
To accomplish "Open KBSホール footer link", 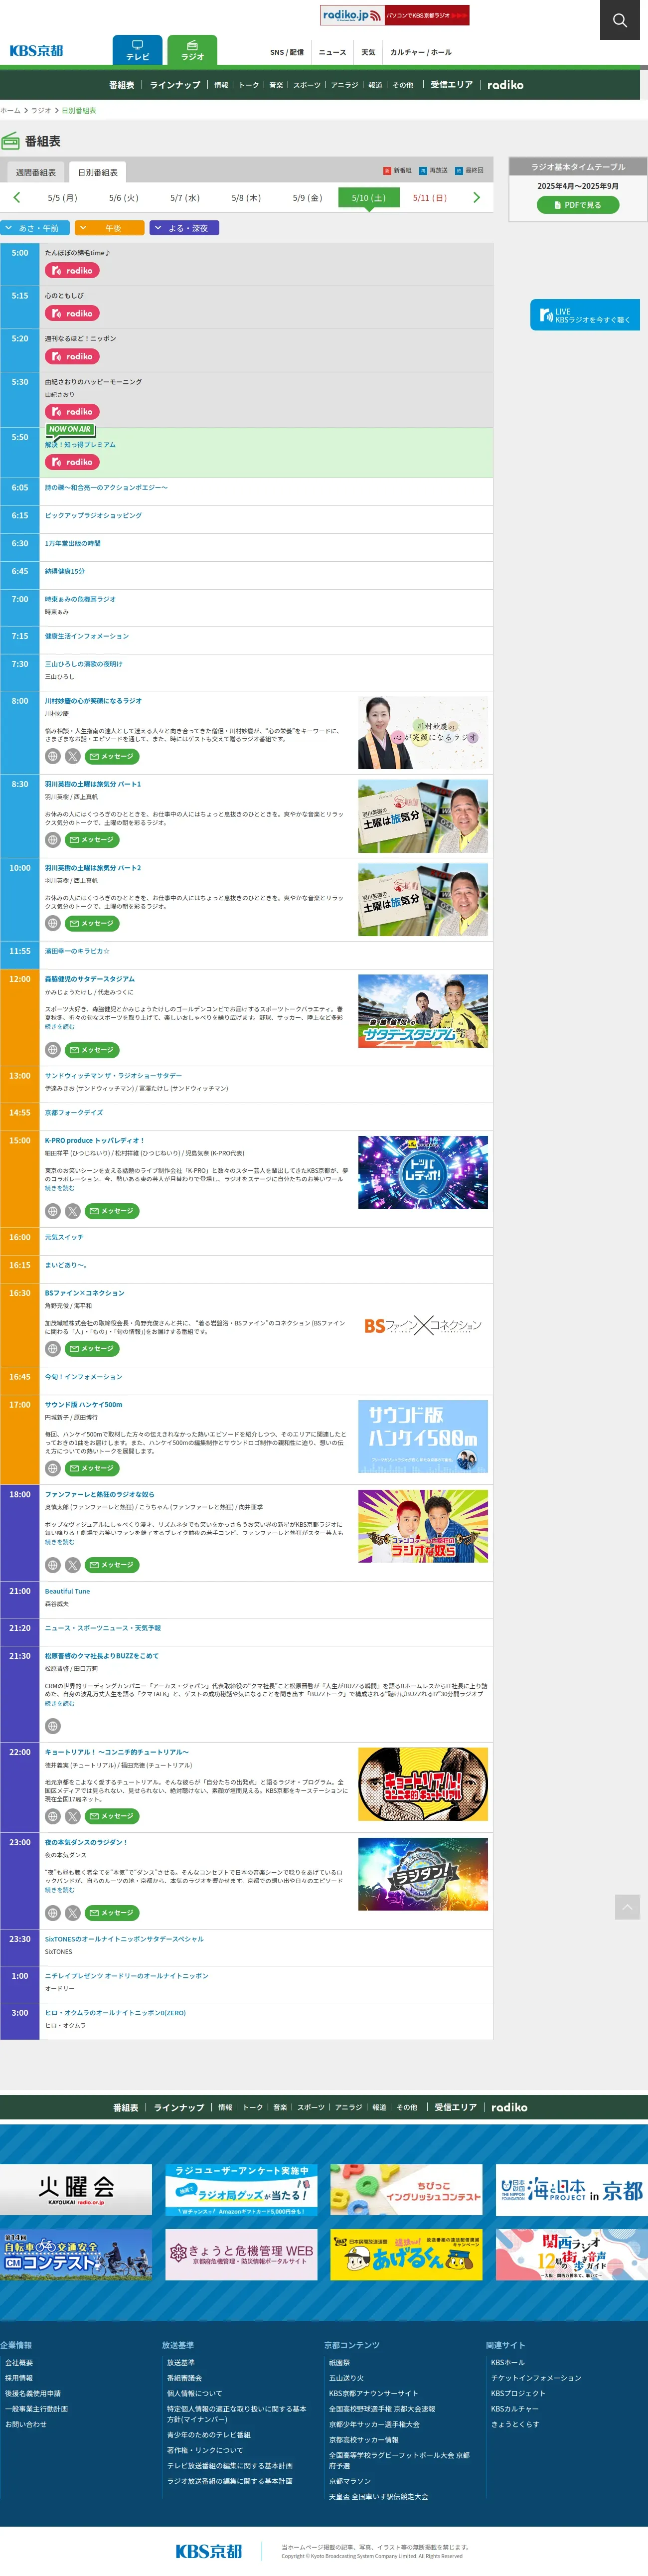I will 507,2363.
